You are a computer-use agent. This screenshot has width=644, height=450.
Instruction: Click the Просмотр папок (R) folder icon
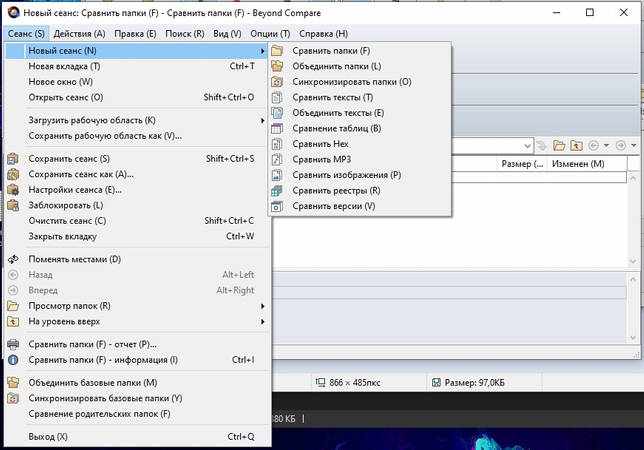tap(13, 306)
